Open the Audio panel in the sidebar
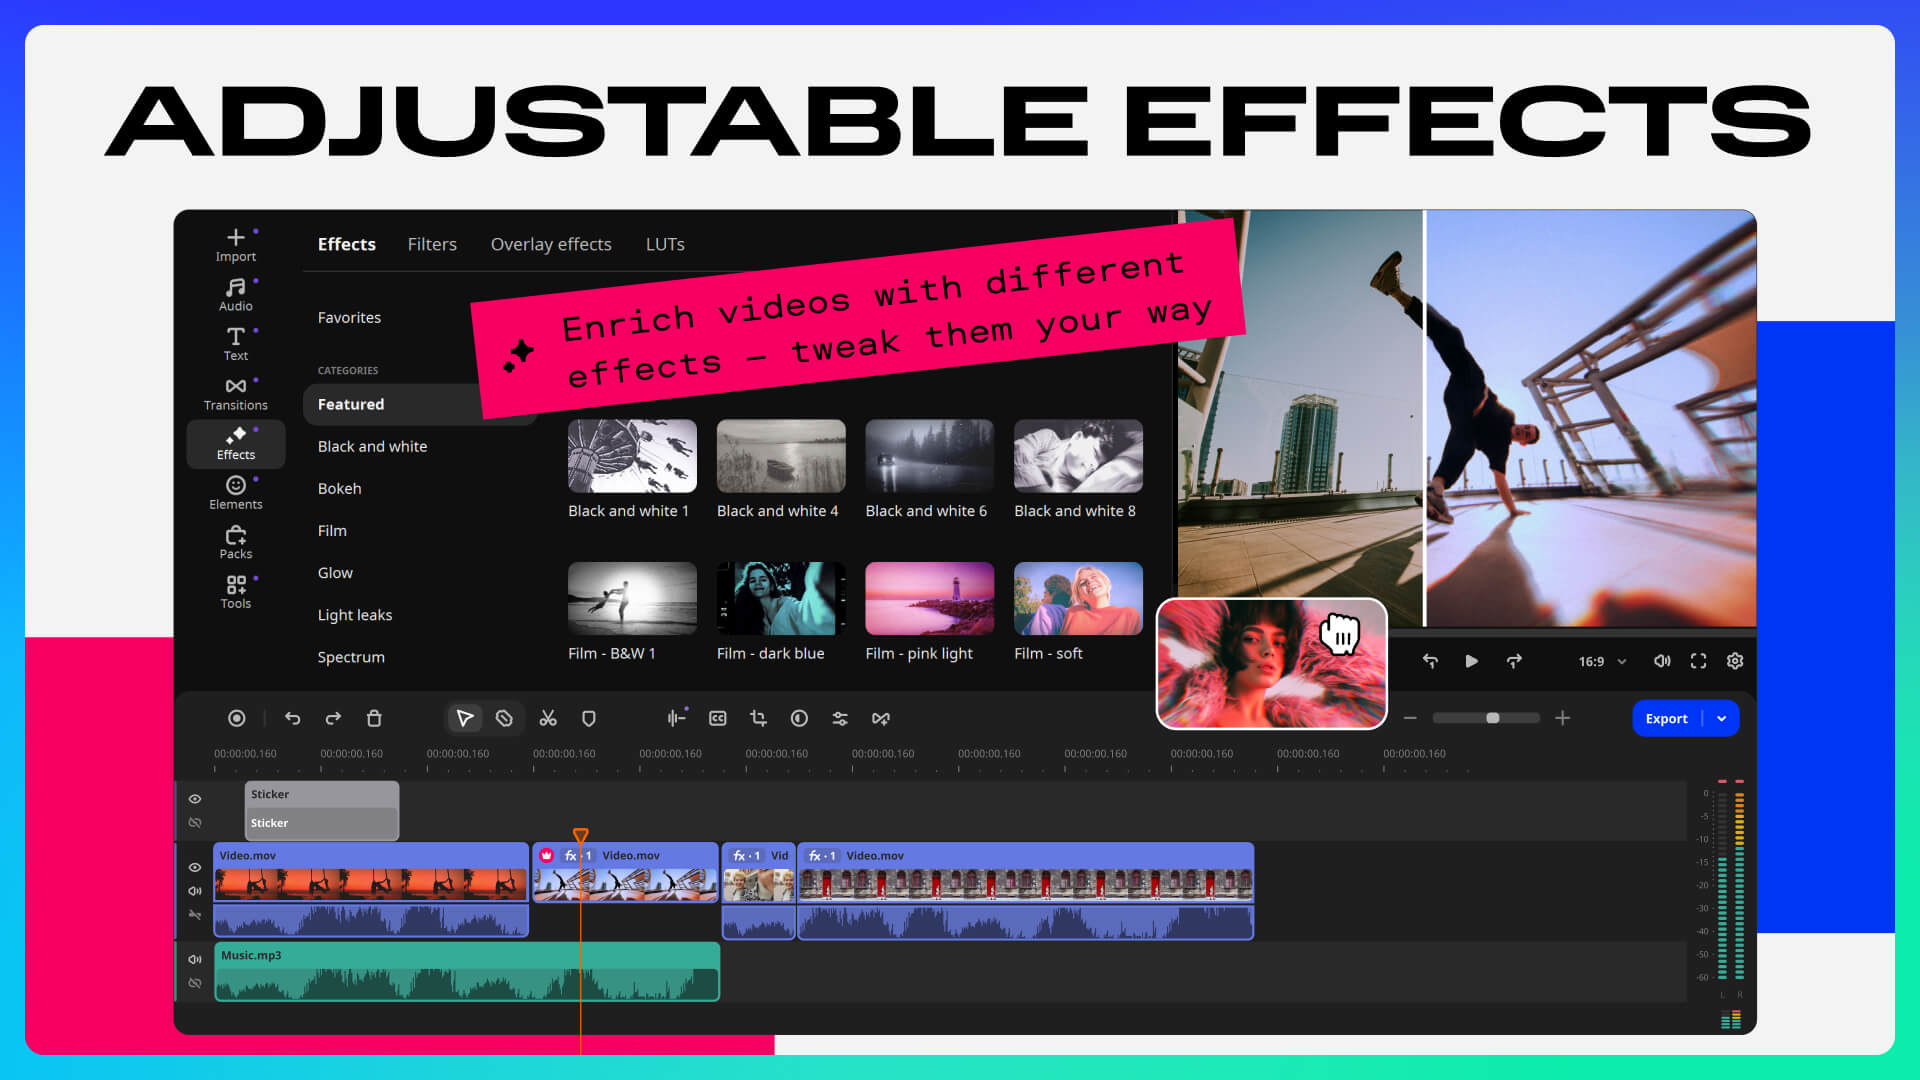 235,292
